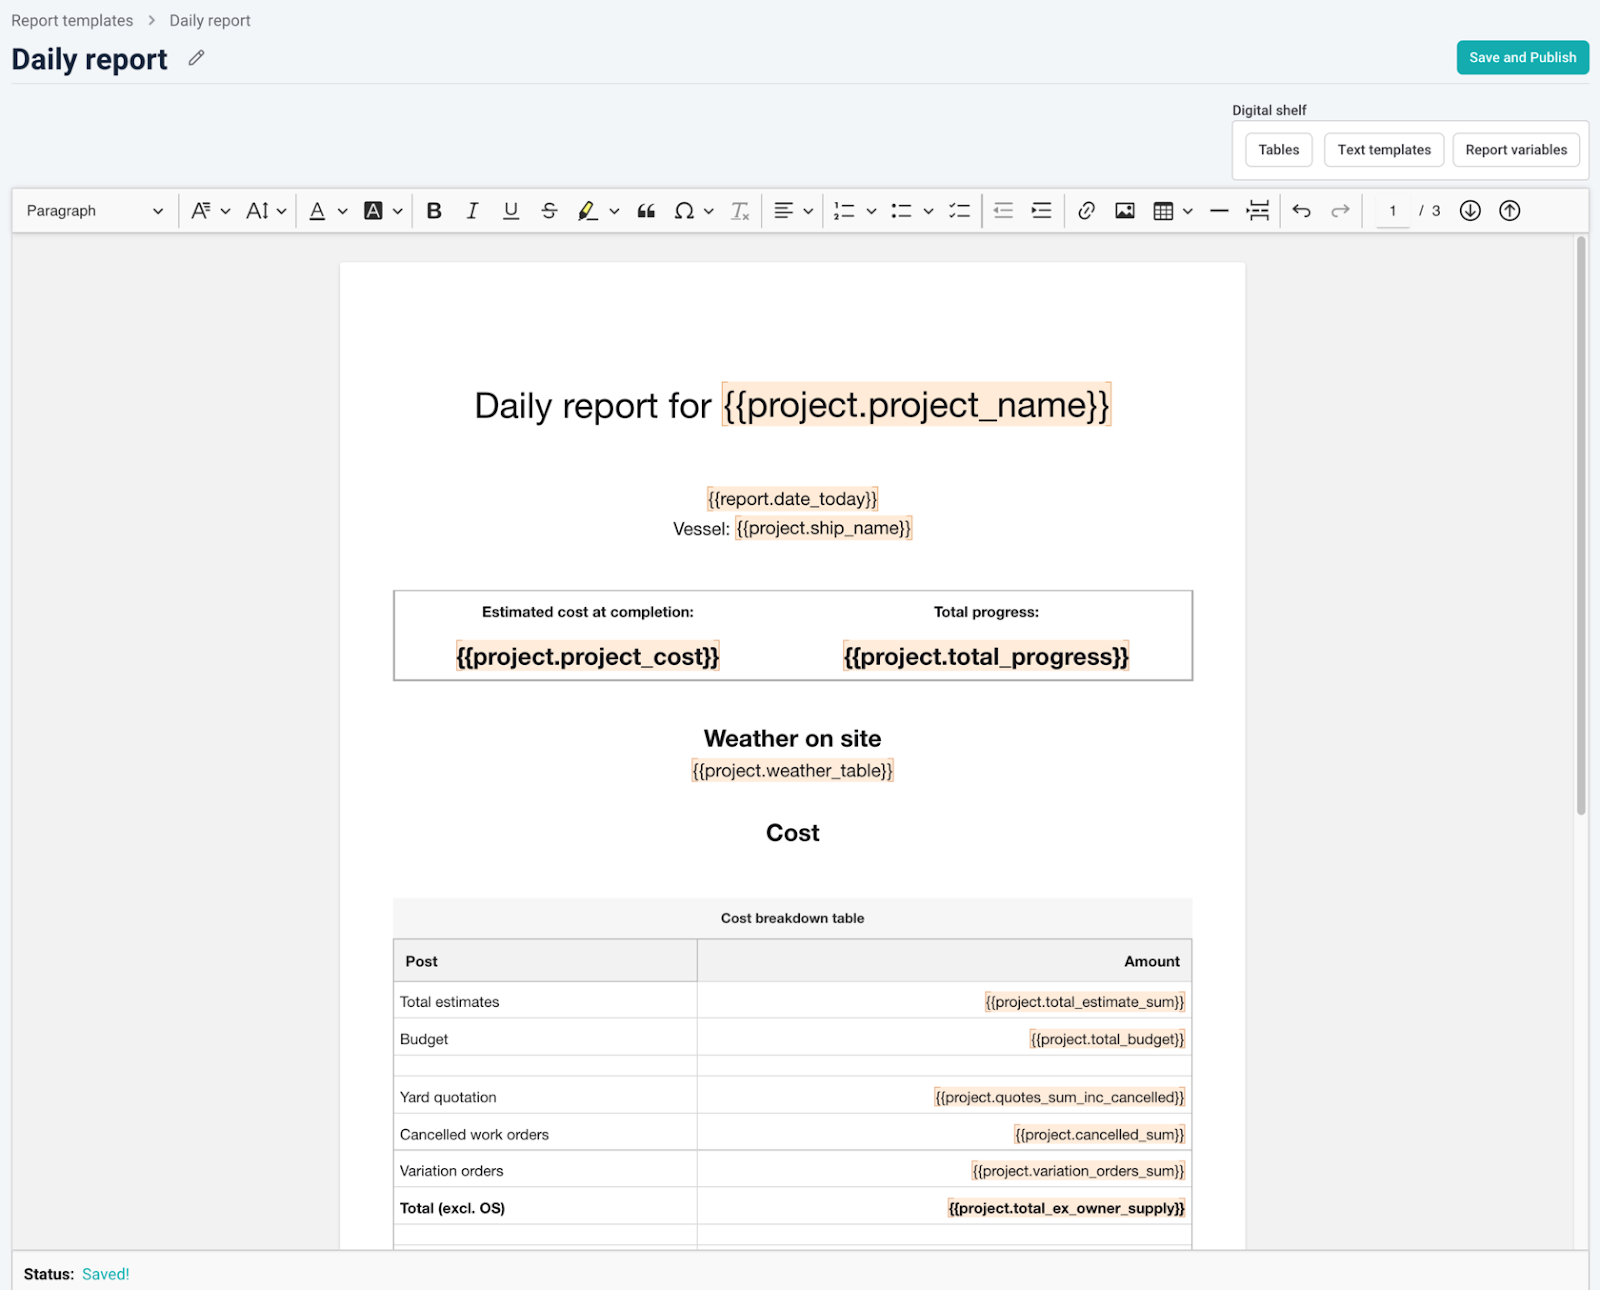Screen dimensions: 1600x1290
Task: Toggle italic formatting
Action: coord(472,211)
